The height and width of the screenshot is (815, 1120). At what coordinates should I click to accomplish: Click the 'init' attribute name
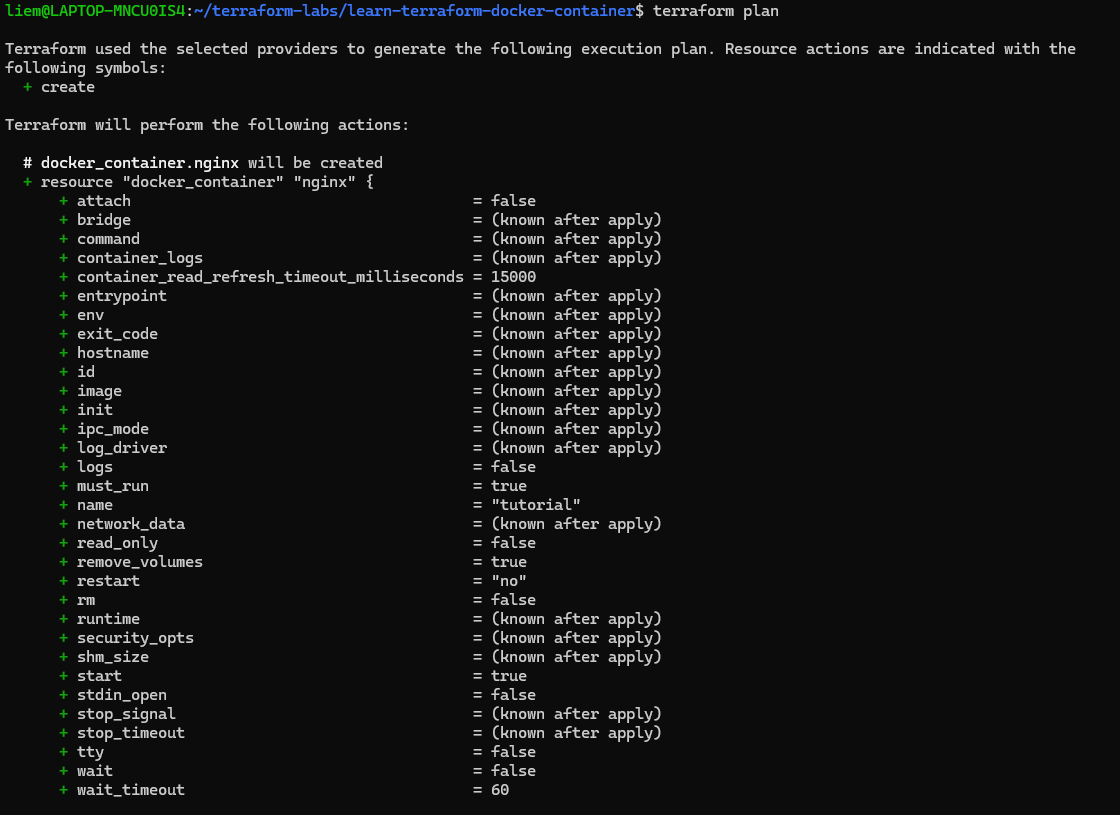95,410
